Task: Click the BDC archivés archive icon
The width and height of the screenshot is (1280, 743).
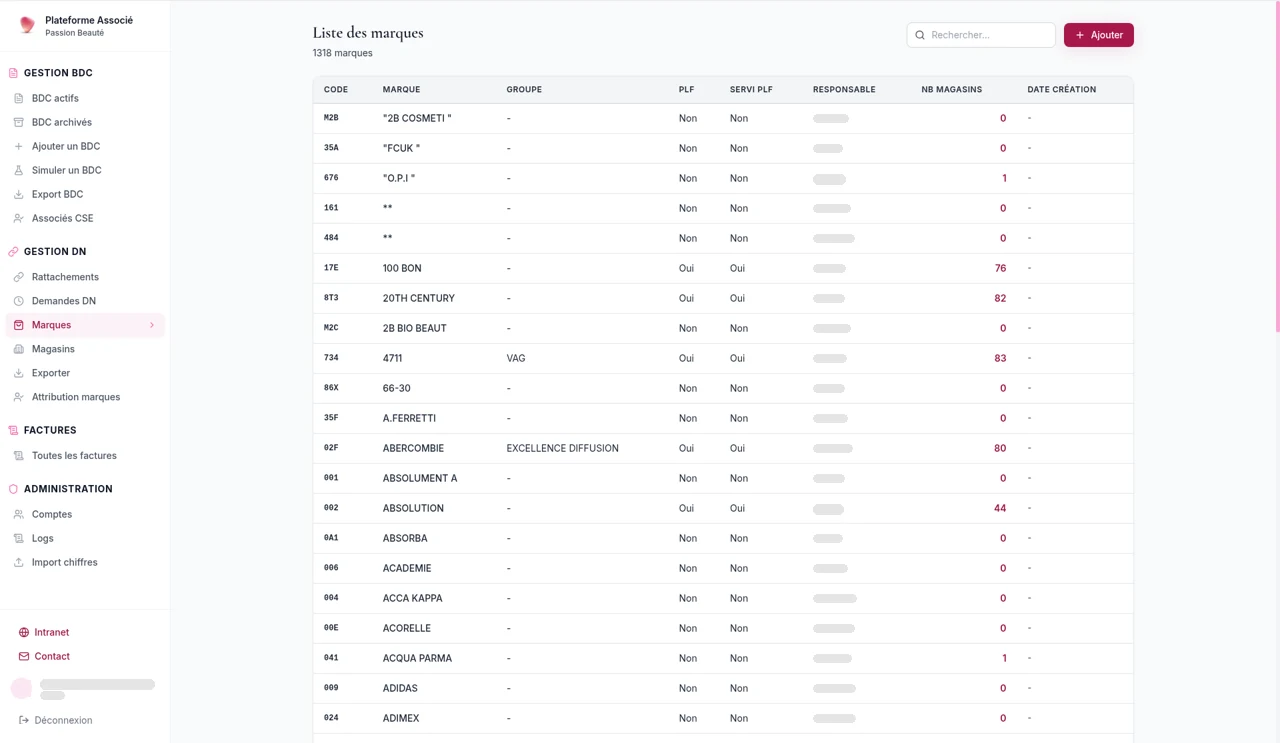Action: click(x=18, y=122)
